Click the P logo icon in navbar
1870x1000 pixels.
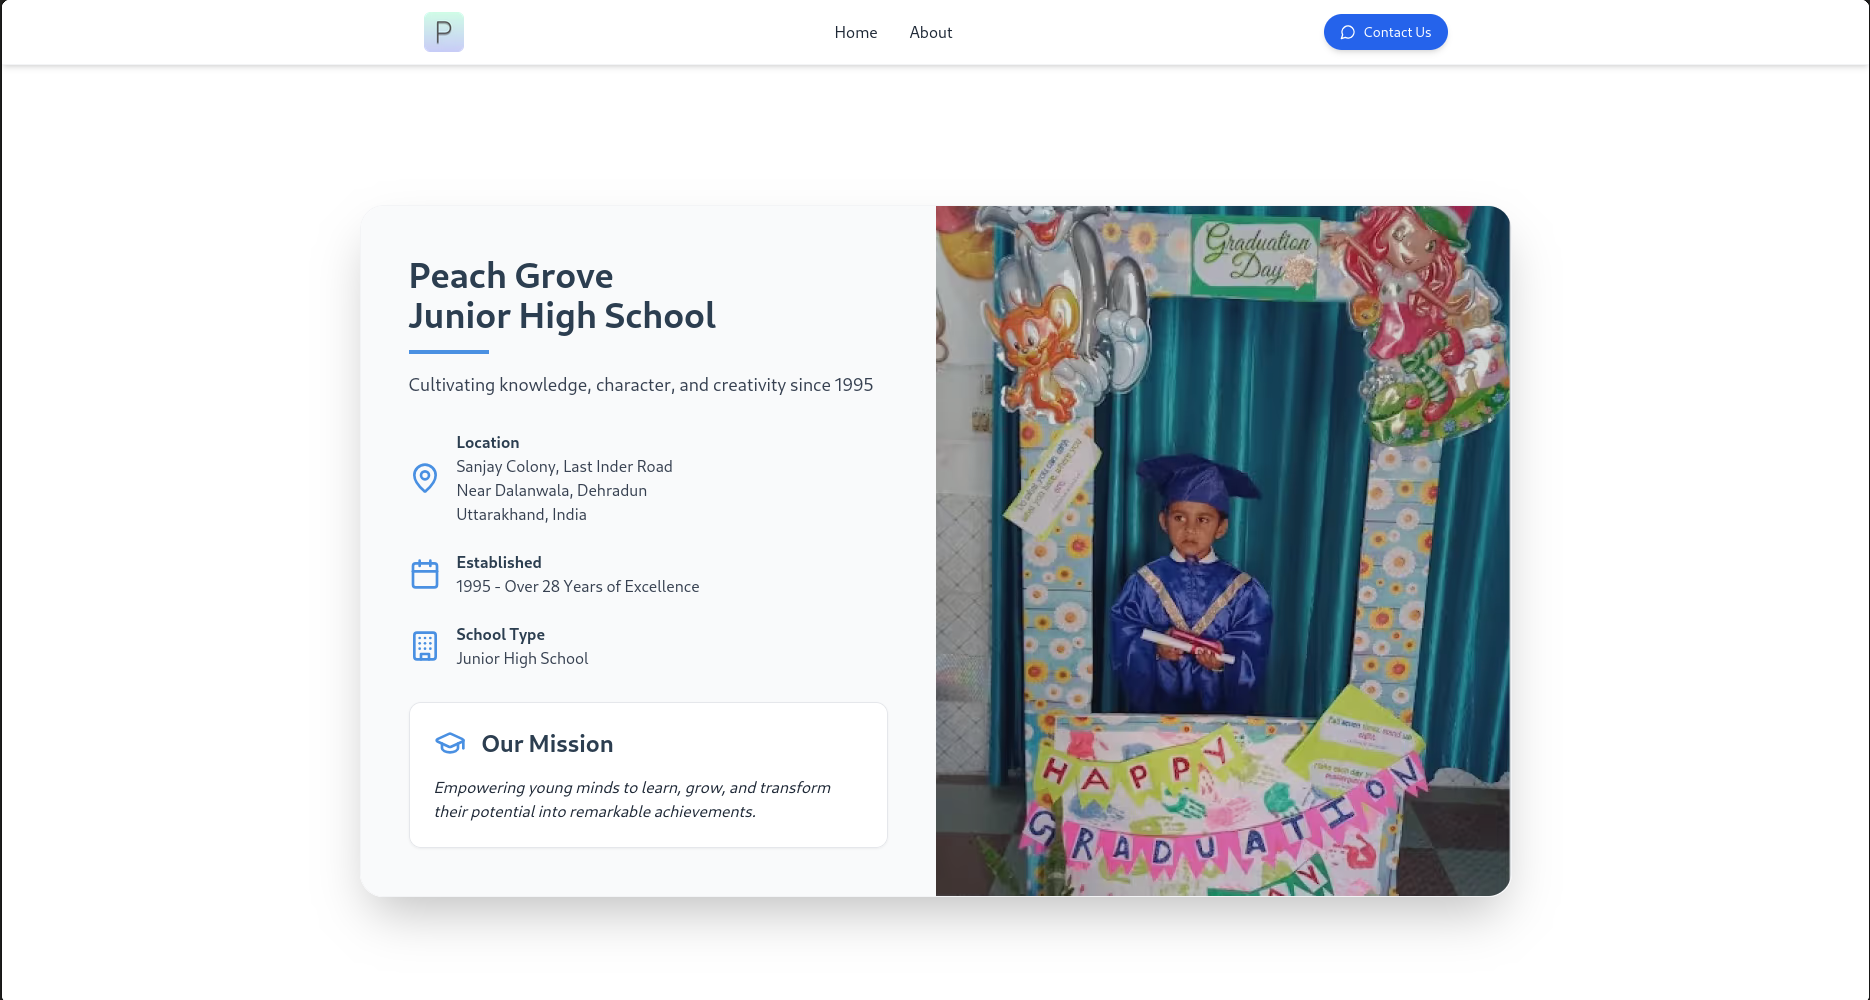coord(443,32)
